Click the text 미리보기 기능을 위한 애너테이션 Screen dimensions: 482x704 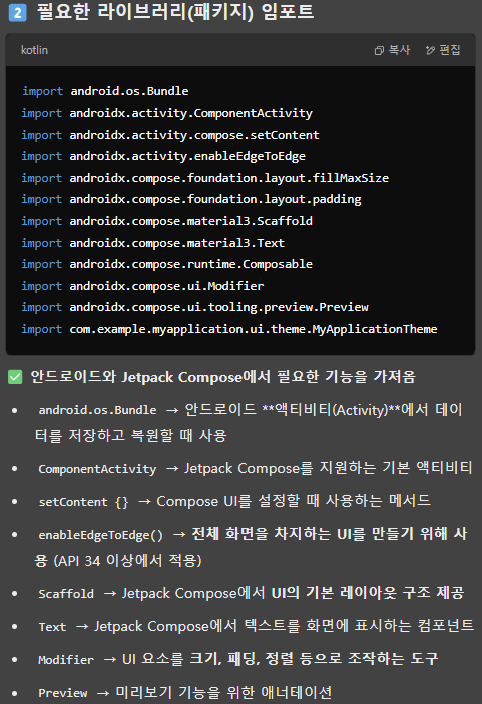point(224,692)
